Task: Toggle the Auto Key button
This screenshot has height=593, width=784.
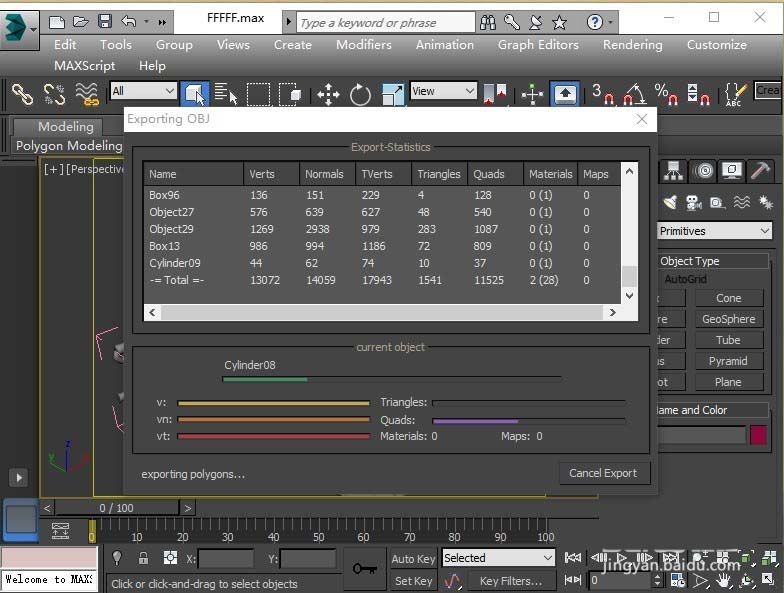Action: coord(413,559)
